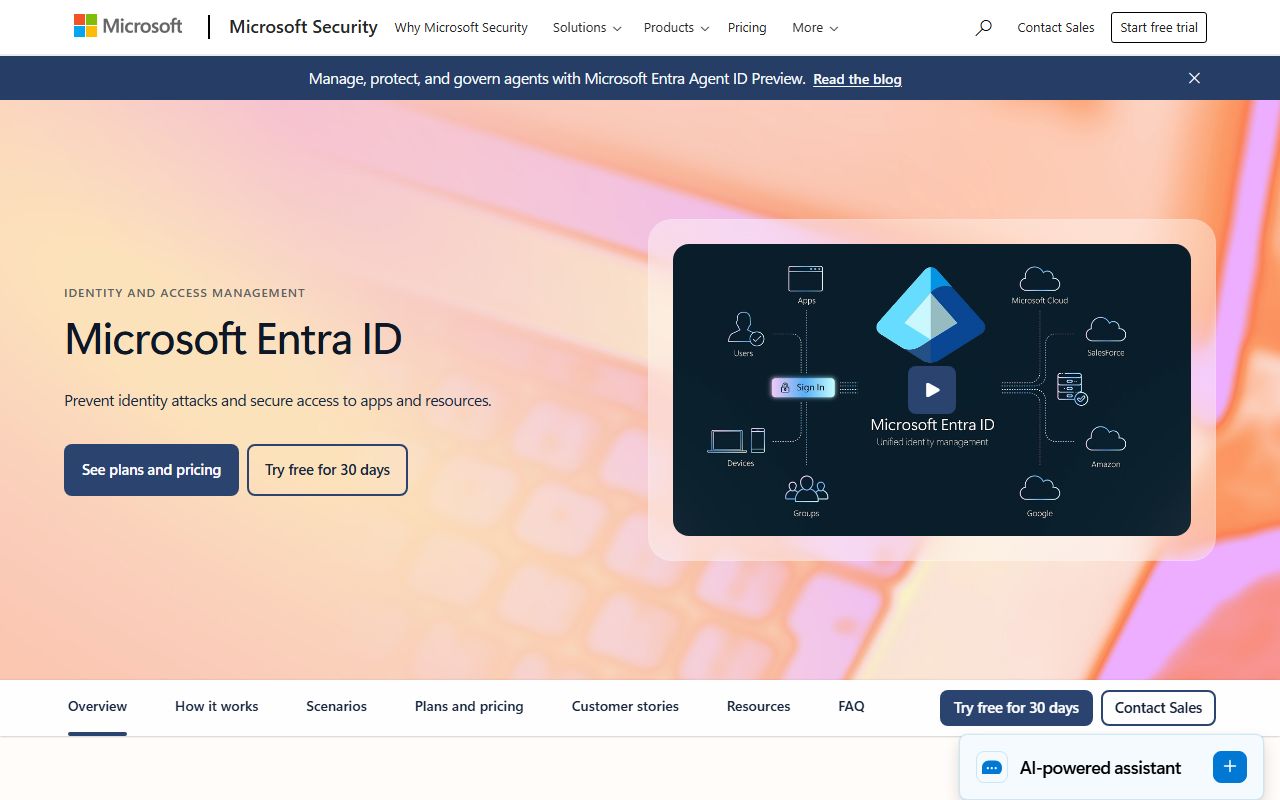Click Try free for 30 days
This screenshot has height=800, width=1280.
[x=327, y=469]
